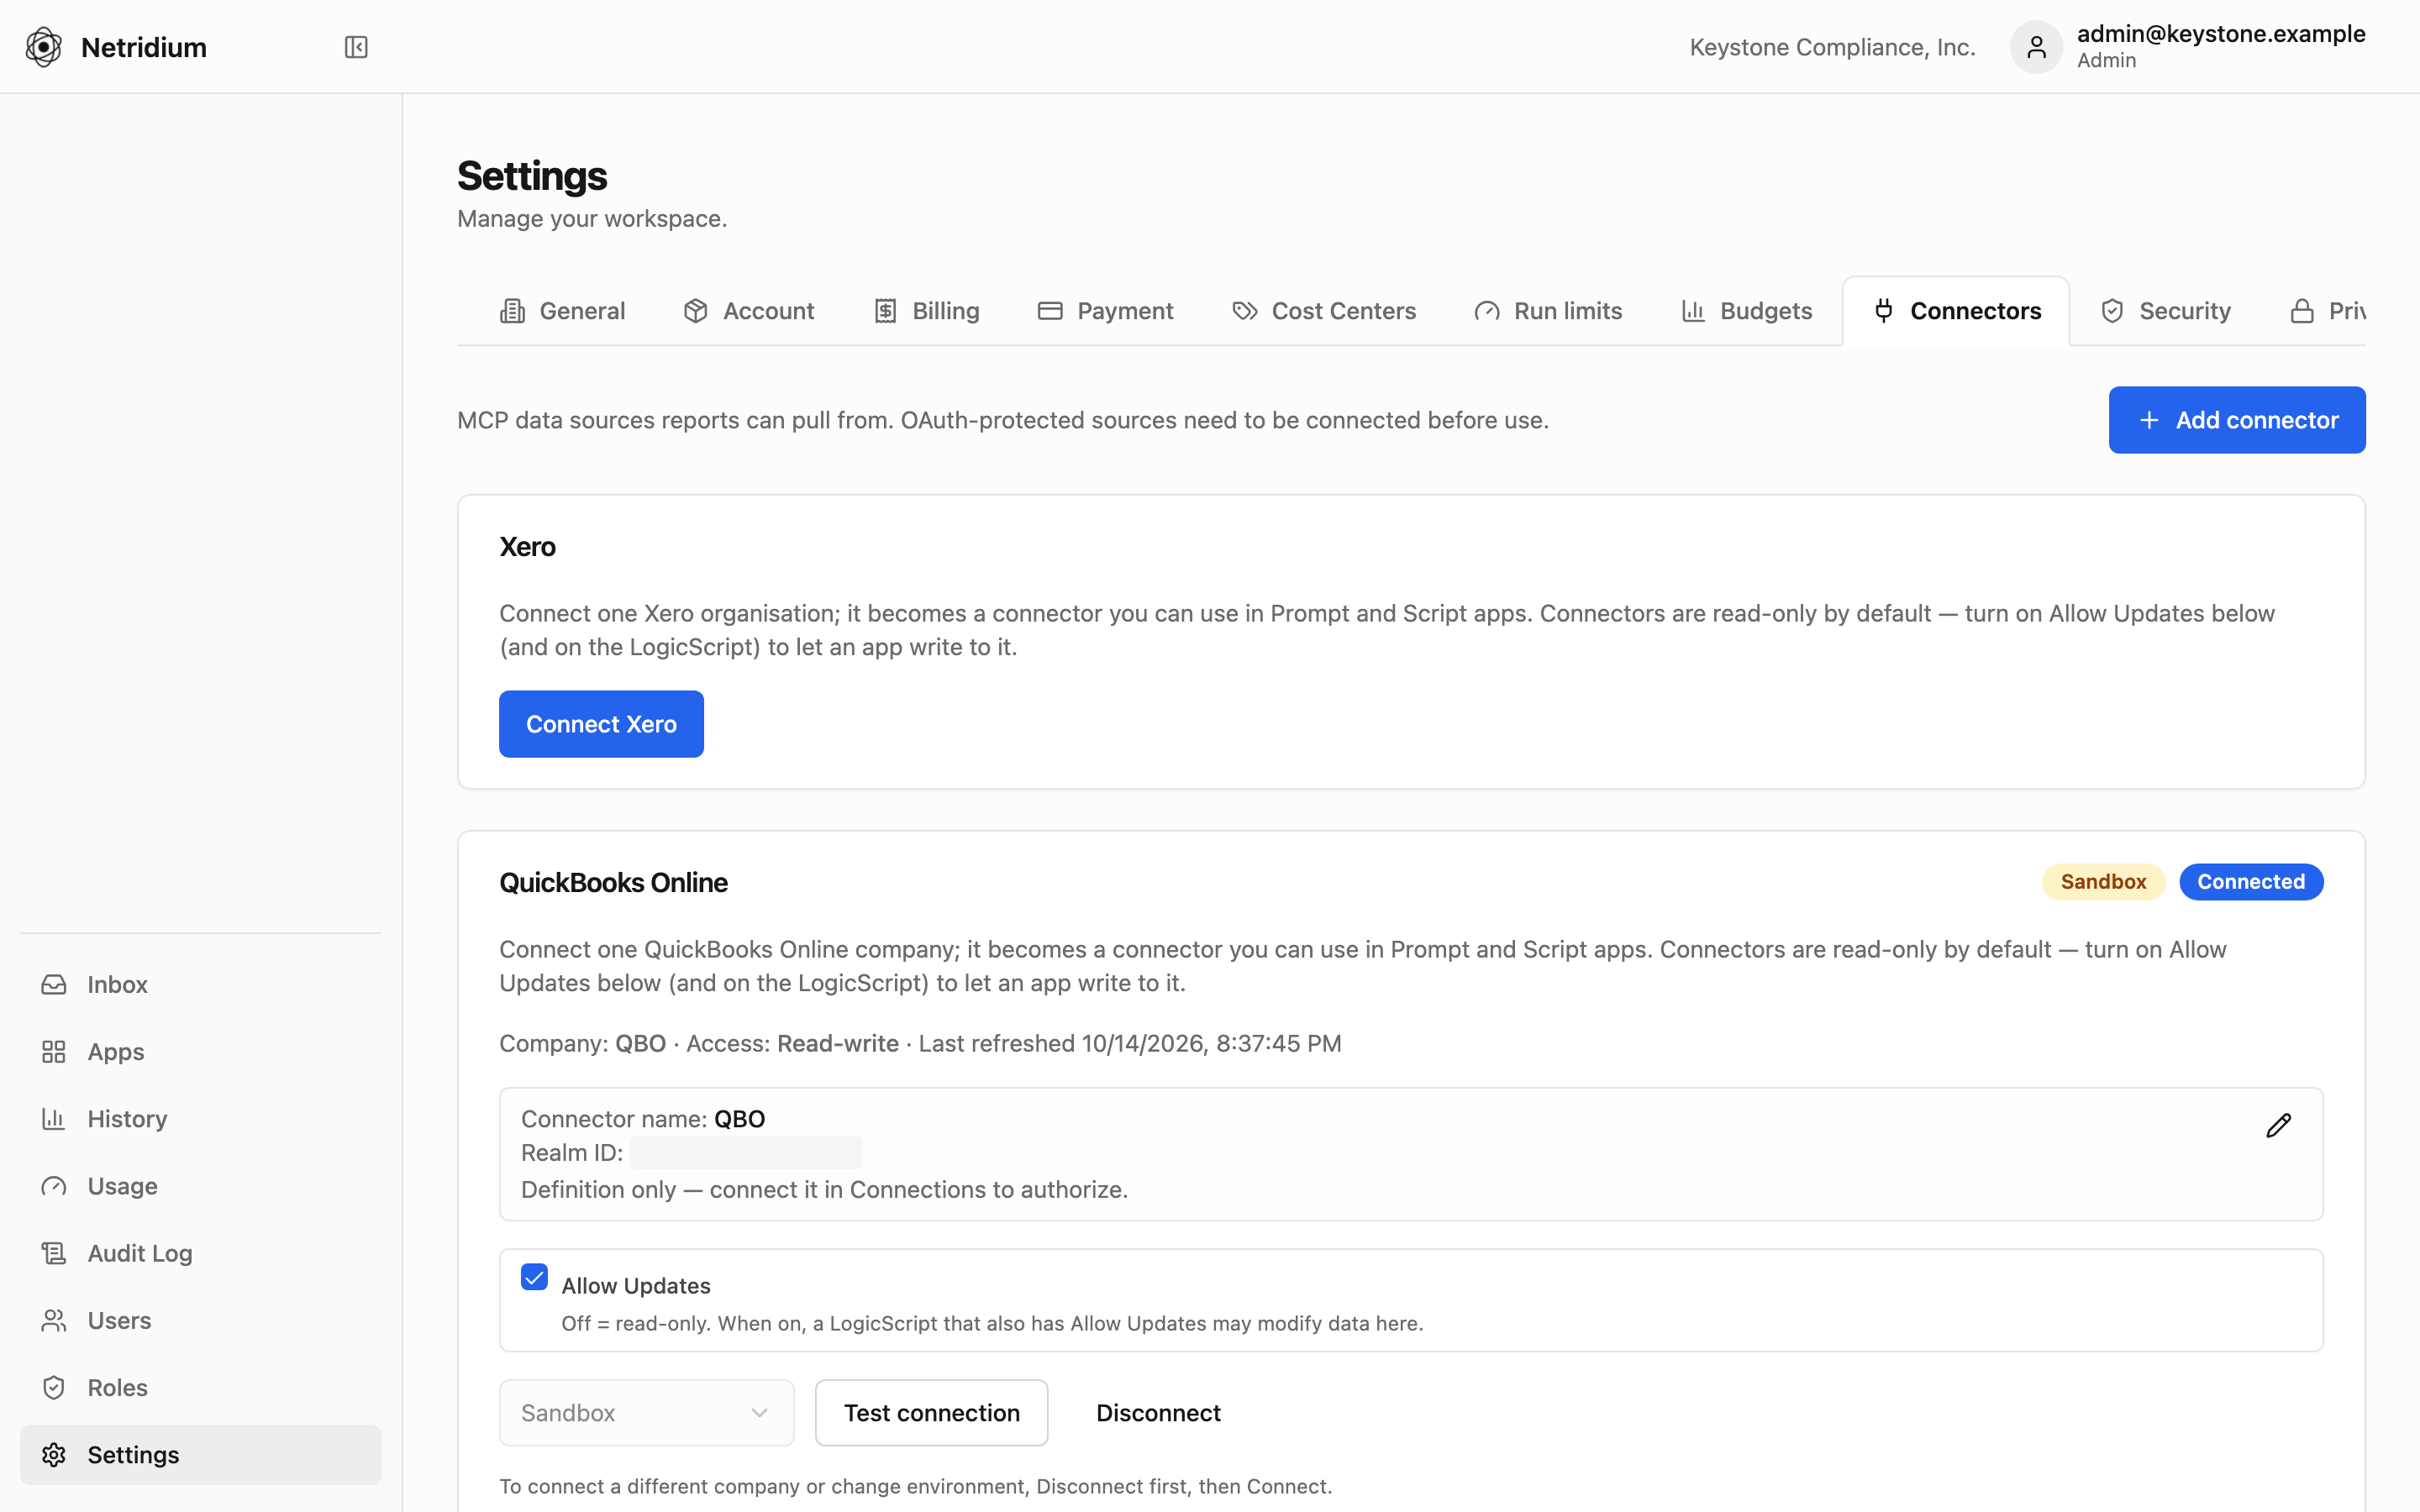The width and height of the screenshot is (2420, 1512).
Task: Open the Billing tab
Action: (x=926, y=311)
